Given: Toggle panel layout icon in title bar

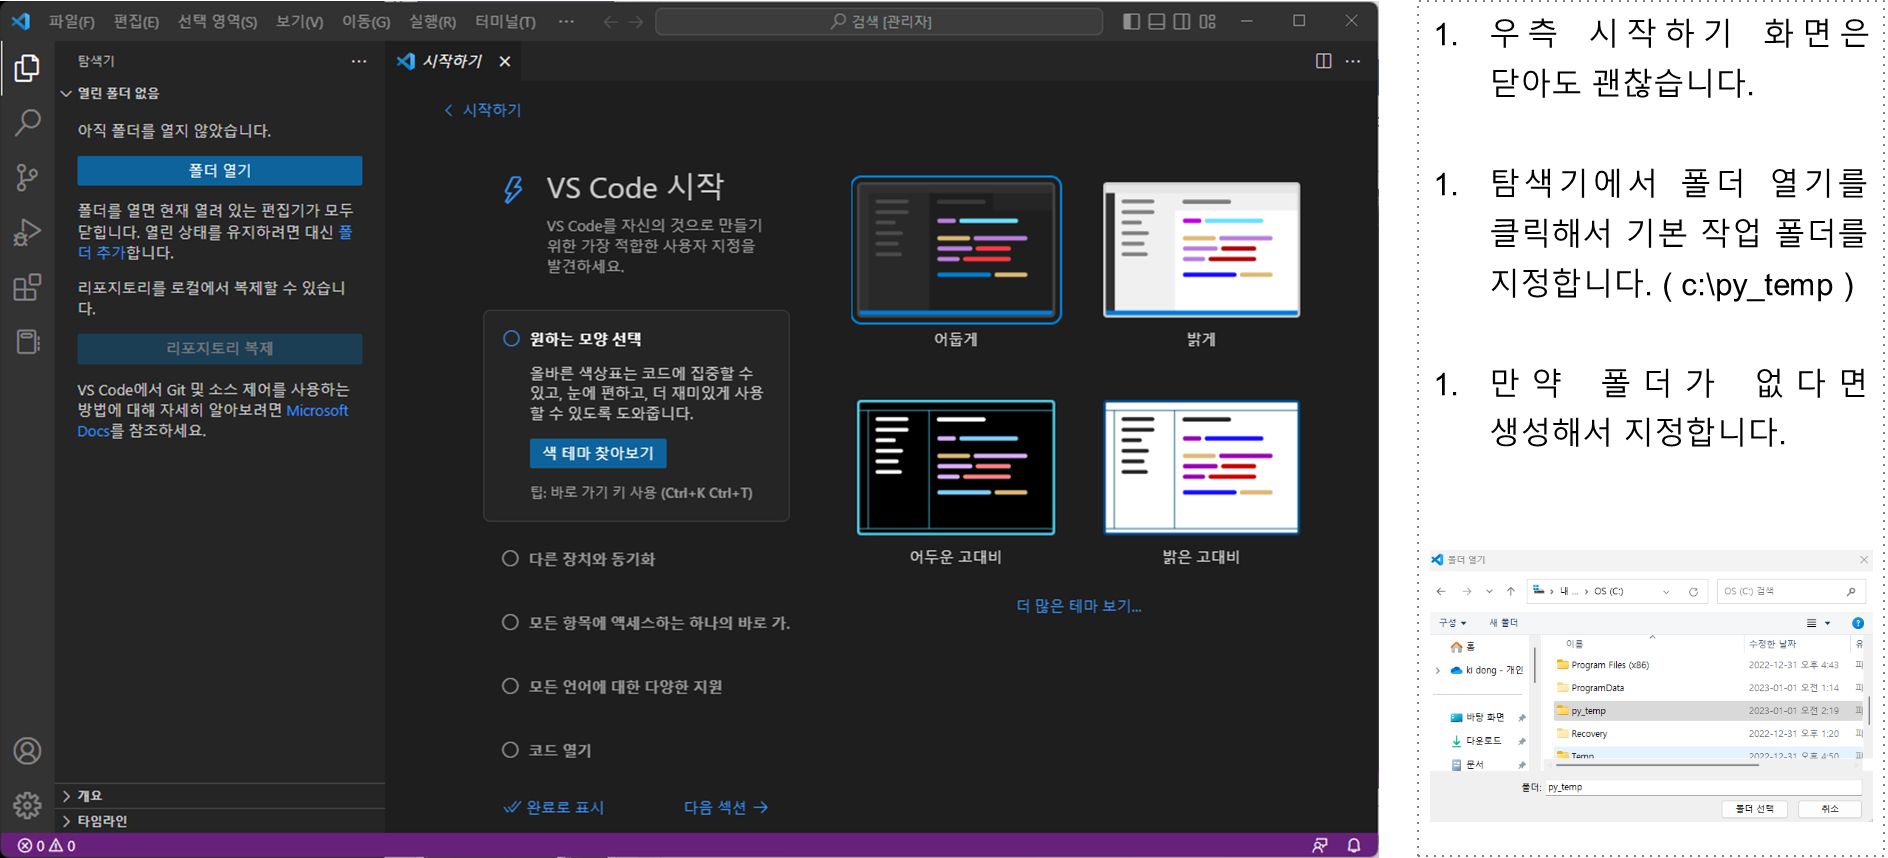Looking at the screenshot, I should (1156, 21).
